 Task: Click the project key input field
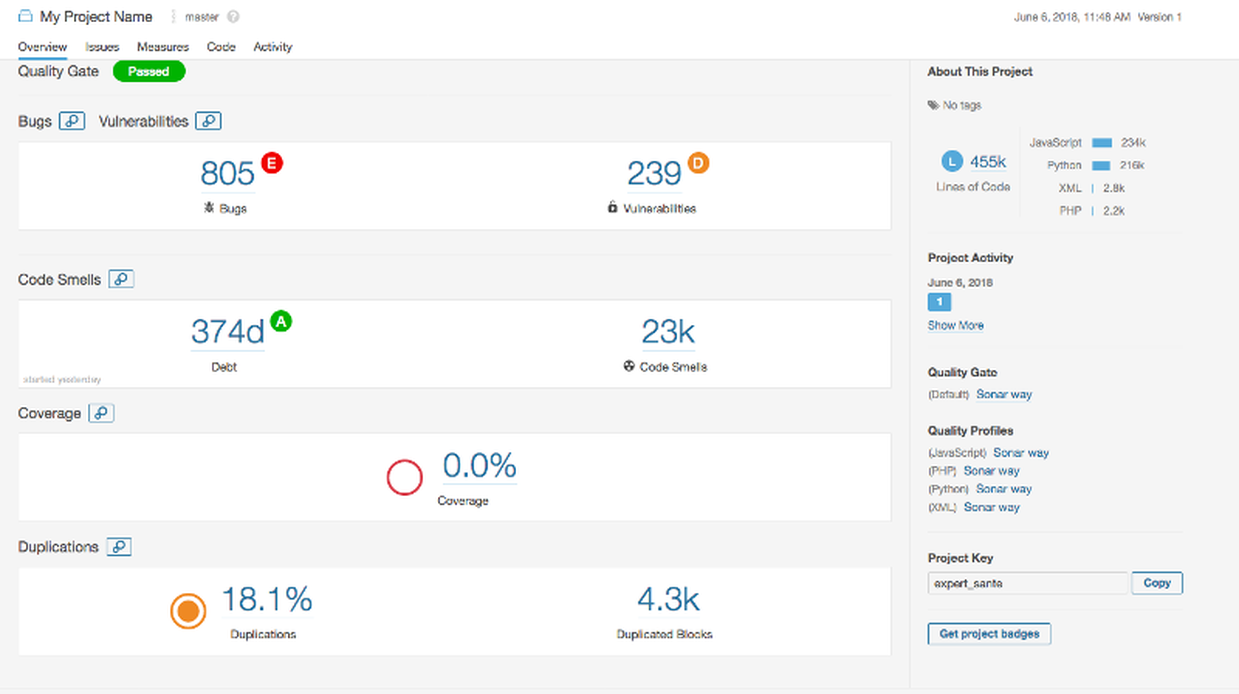[x=1027, y=583]
